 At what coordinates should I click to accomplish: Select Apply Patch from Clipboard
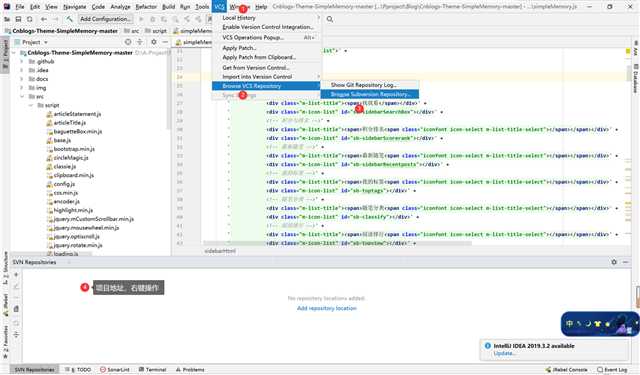(x=267, y=57)
